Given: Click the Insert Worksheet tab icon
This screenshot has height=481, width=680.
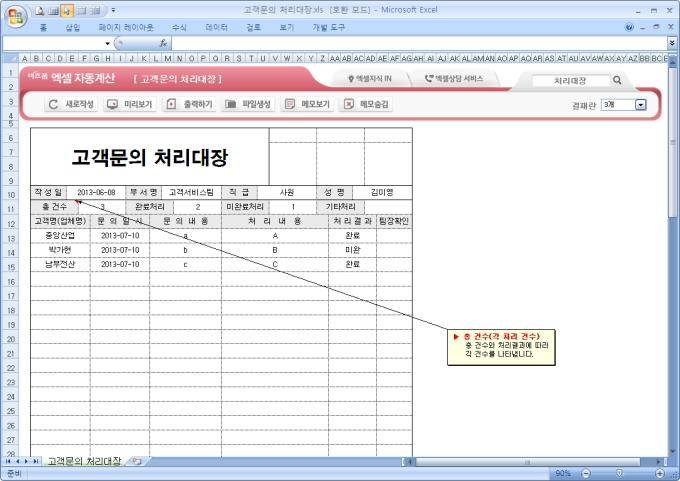Looking at the screenshot, I should click(137, 461).
